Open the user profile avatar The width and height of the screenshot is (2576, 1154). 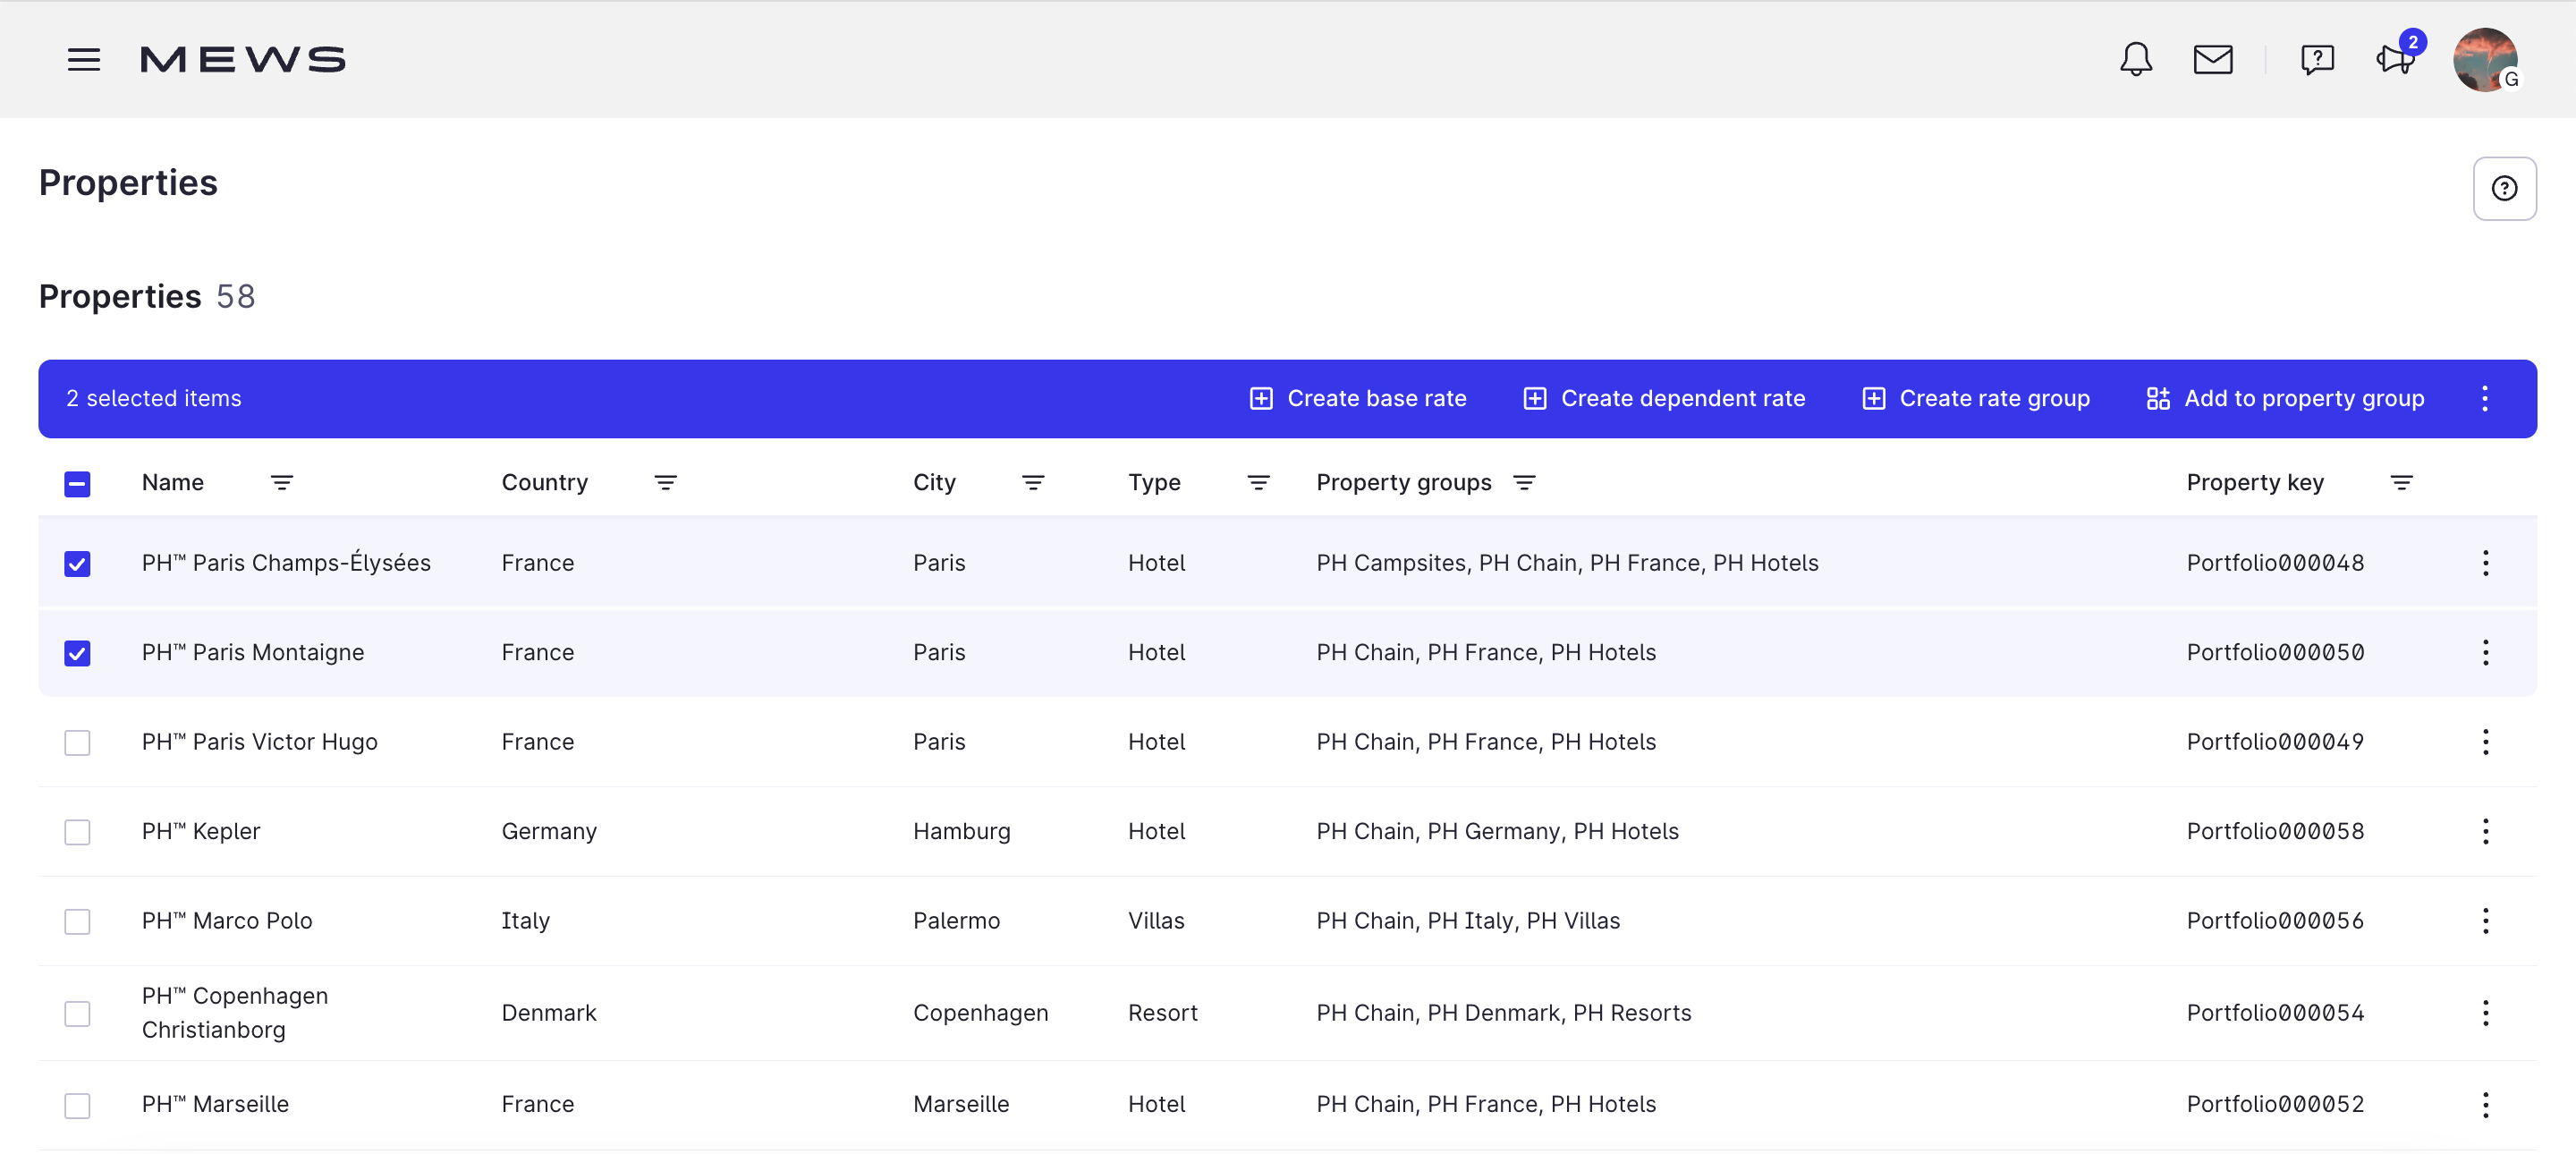(2486, 60)
